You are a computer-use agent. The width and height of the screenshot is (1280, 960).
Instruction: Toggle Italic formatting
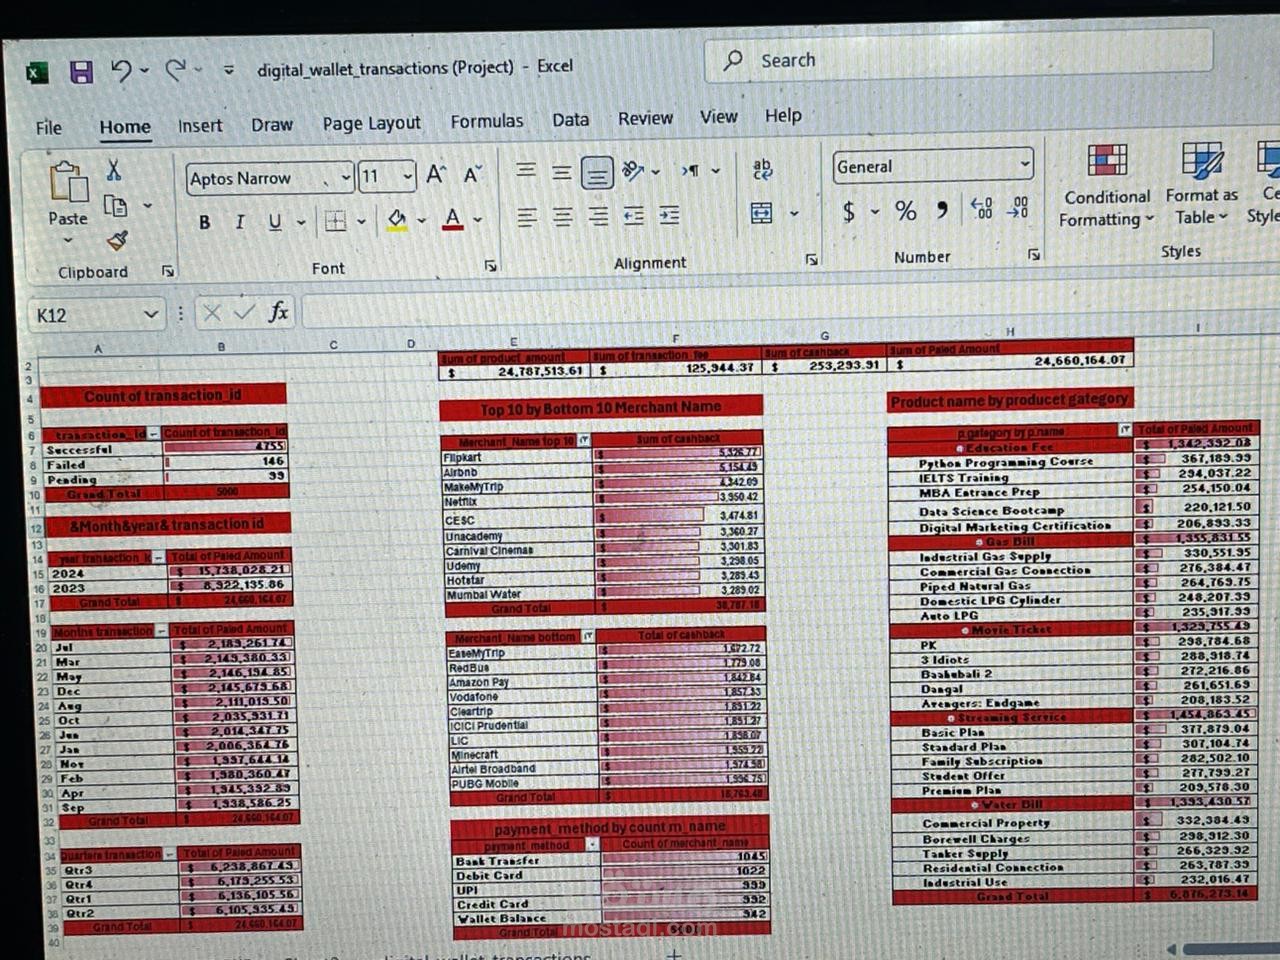pyautogui.click(x=239, y=221)
